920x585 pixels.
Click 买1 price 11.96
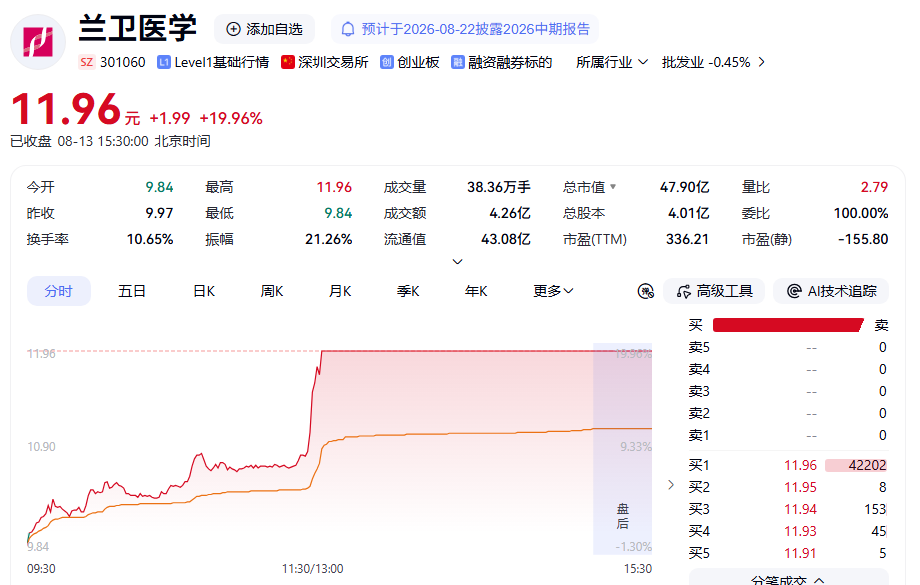tap(800, 465)
